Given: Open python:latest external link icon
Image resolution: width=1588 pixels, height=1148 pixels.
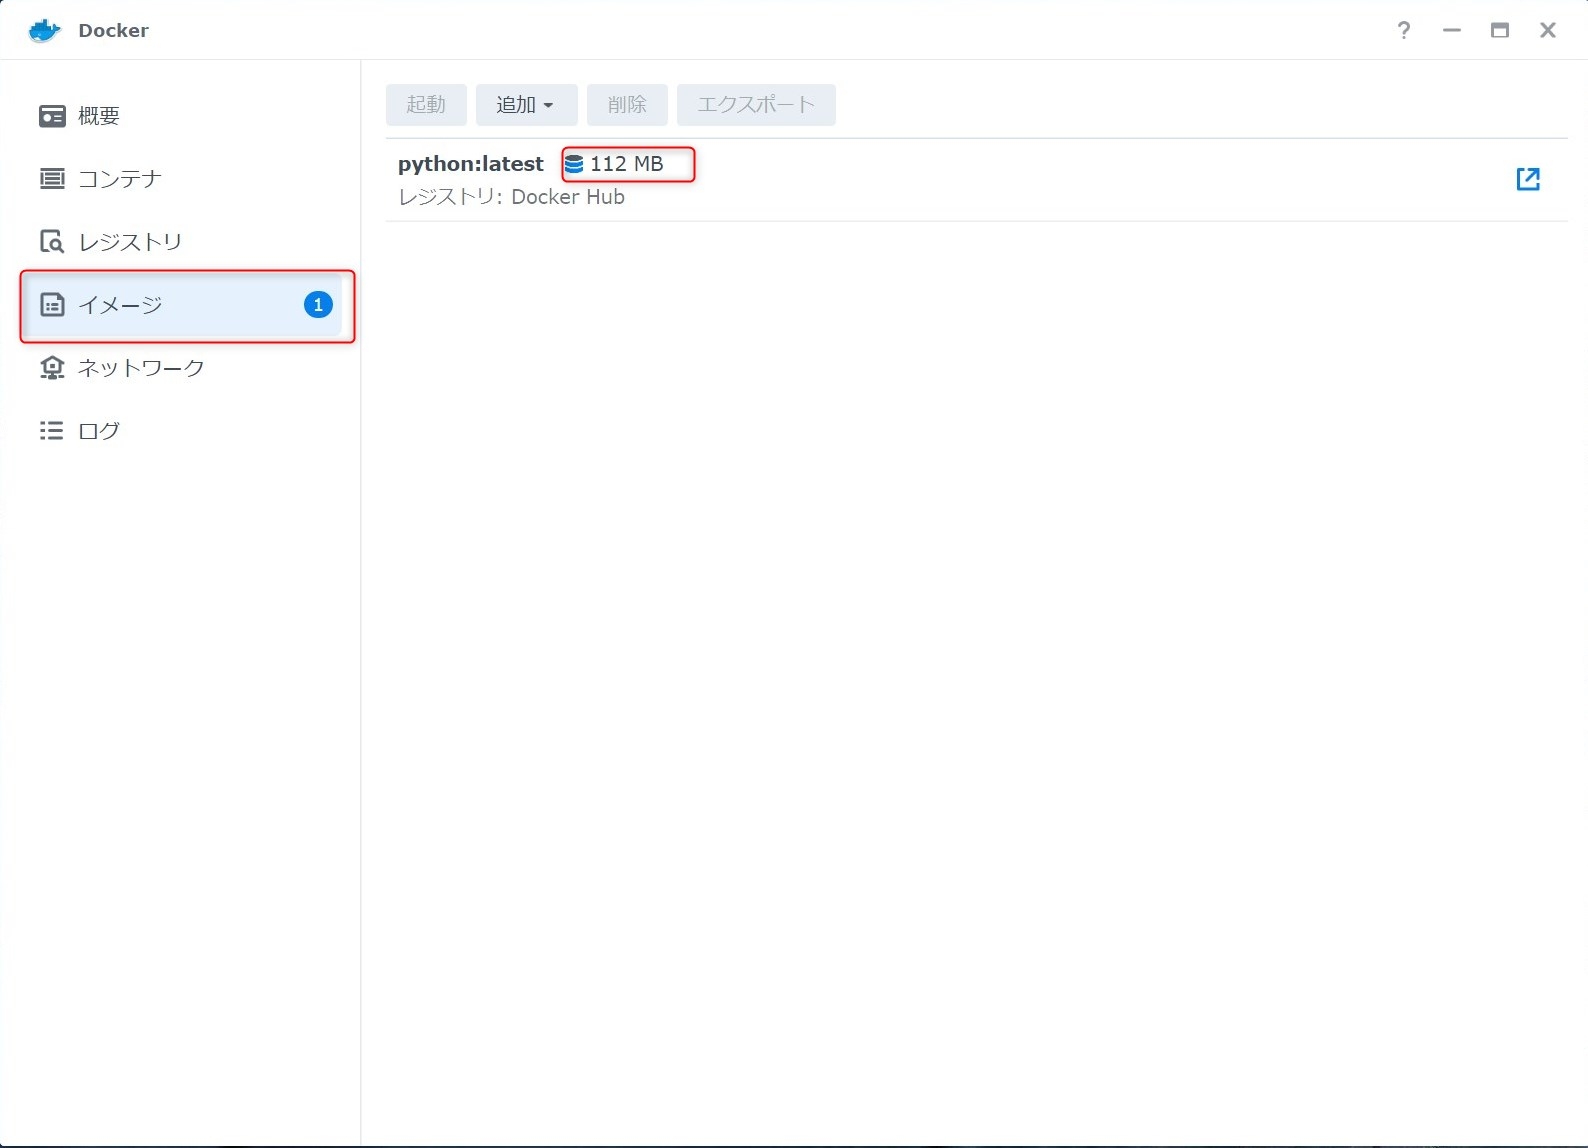Looking at the screenshot, I should pyautogui.click(x=1527, y=179).
